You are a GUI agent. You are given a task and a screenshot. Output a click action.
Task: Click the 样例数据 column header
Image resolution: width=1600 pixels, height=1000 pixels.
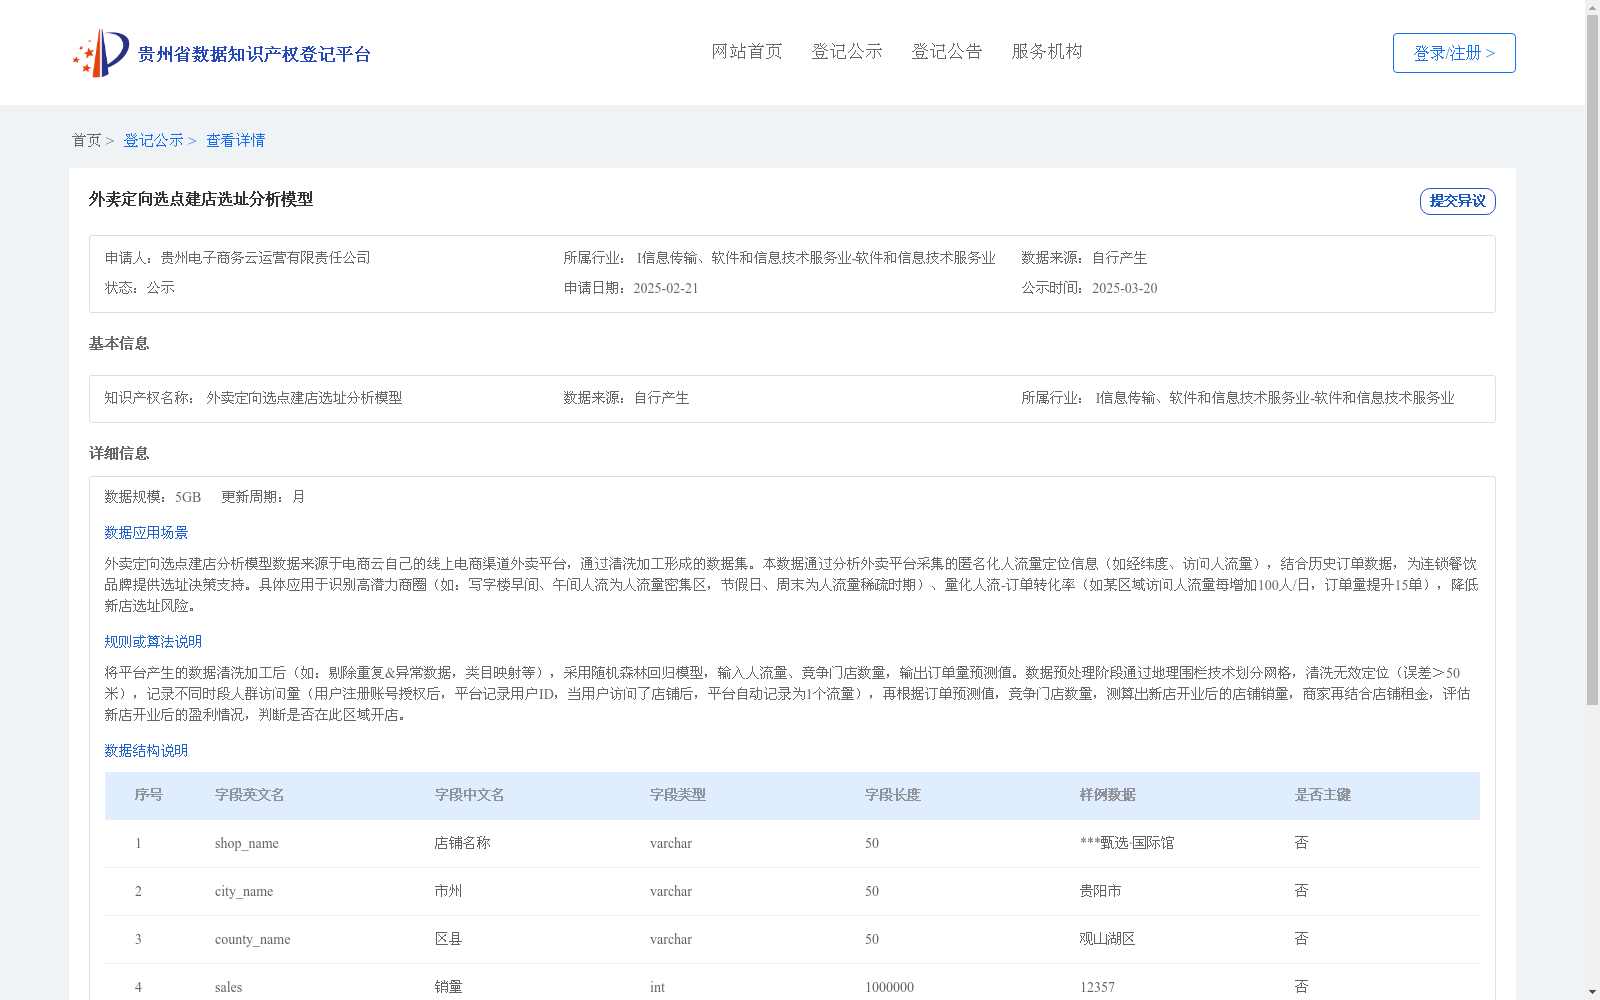pos(1108,795)
